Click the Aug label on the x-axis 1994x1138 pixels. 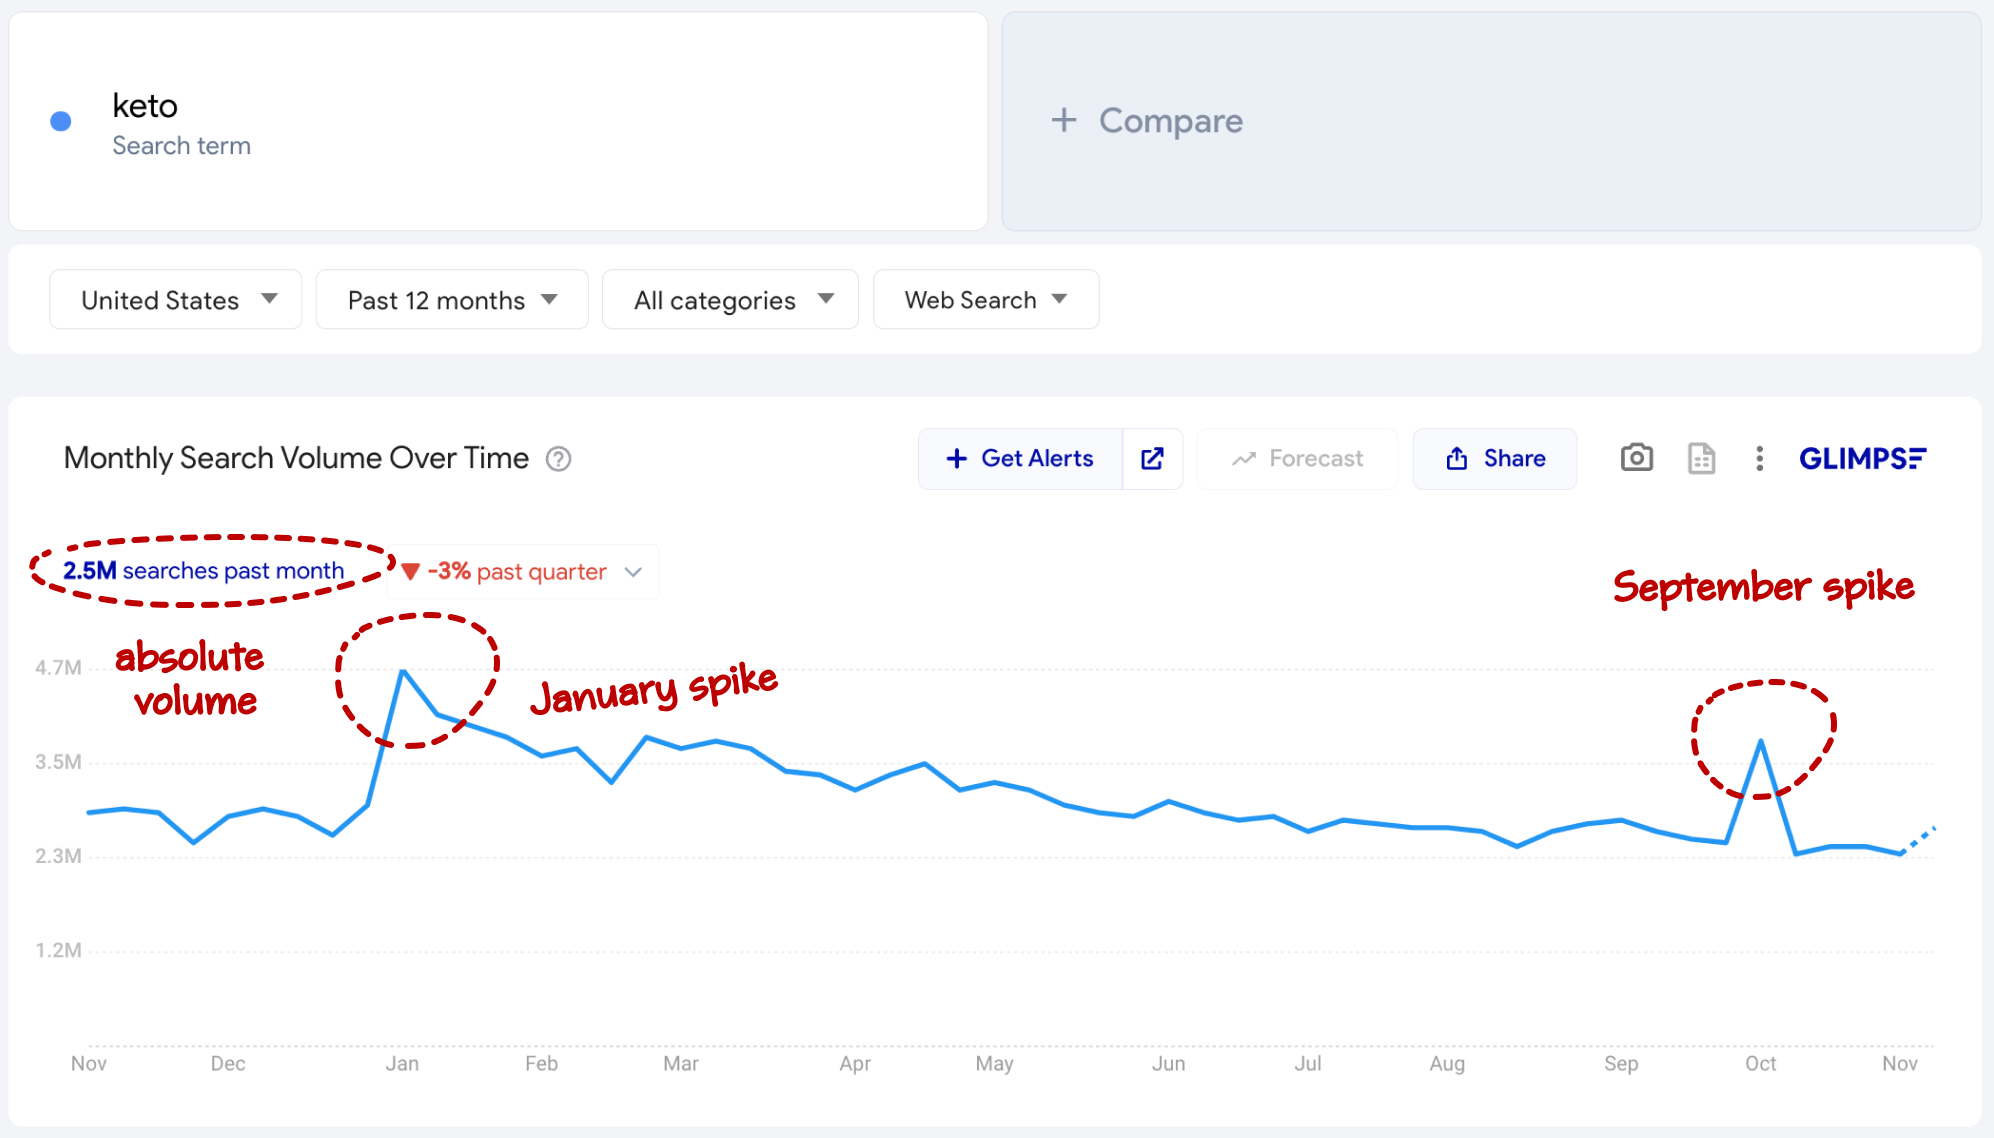(x=1447, y=1064)
